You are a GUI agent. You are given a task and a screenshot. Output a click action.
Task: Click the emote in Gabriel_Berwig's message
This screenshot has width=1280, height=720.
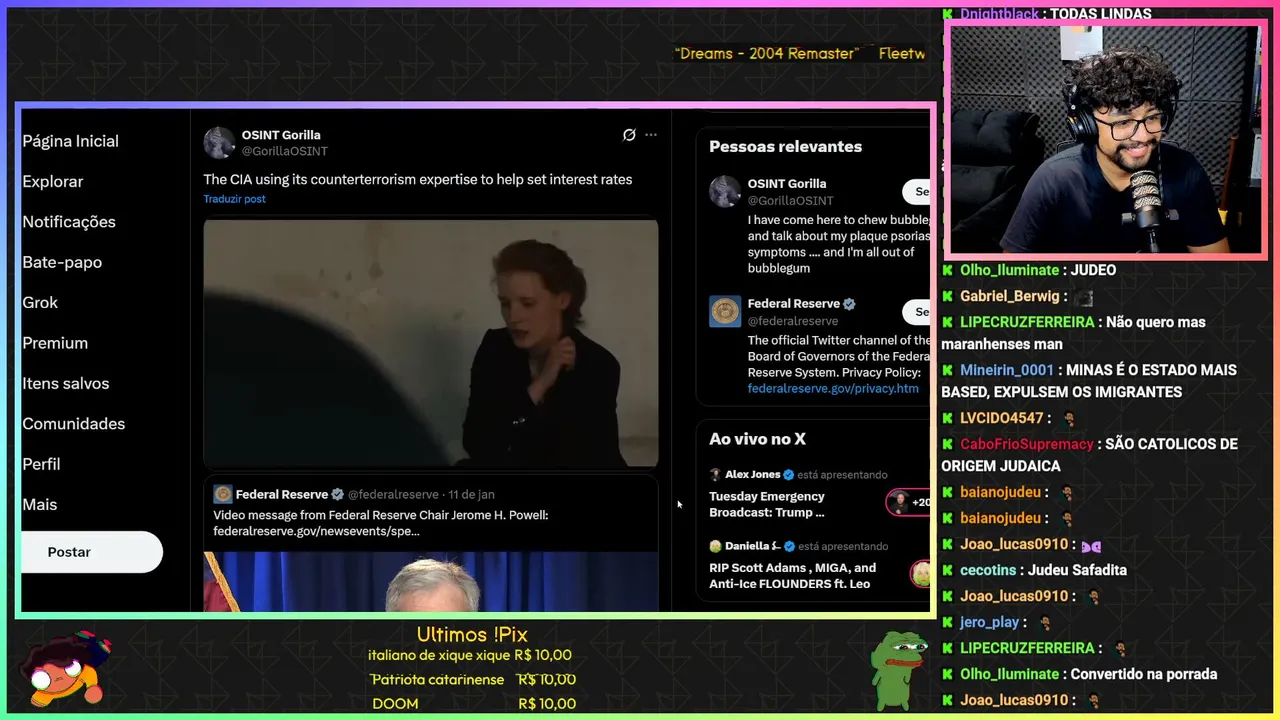click(1085, 297)
